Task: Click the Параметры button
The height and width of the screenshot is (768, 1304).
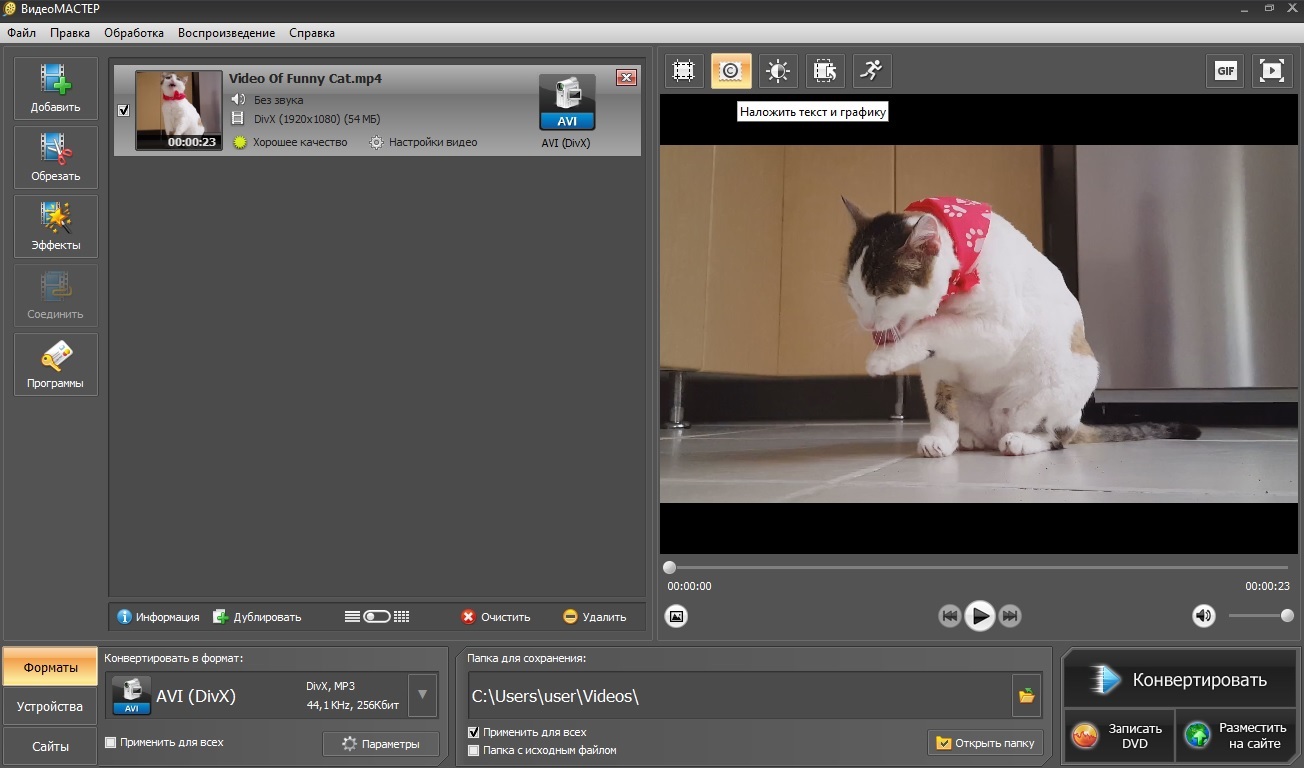Action: pyautogui.click(x=381, y=744)
